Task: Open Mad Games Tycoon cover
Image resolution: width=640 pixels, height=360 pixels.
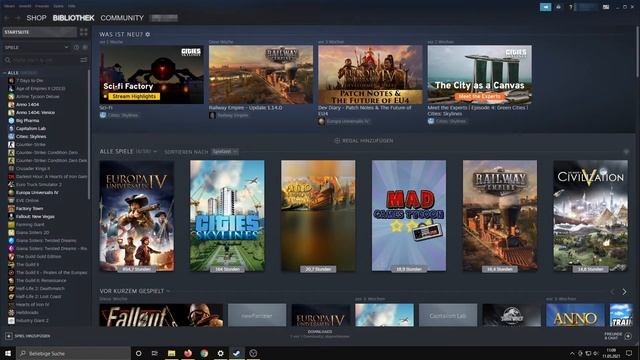Action: pyautogui.click(x=409, y=216)
